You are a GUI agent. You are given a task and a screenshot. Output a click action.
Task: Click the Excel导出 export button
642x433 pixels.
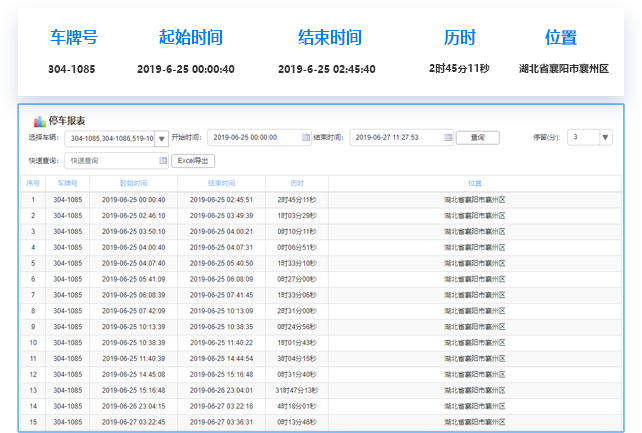click(x=193, y=161)
